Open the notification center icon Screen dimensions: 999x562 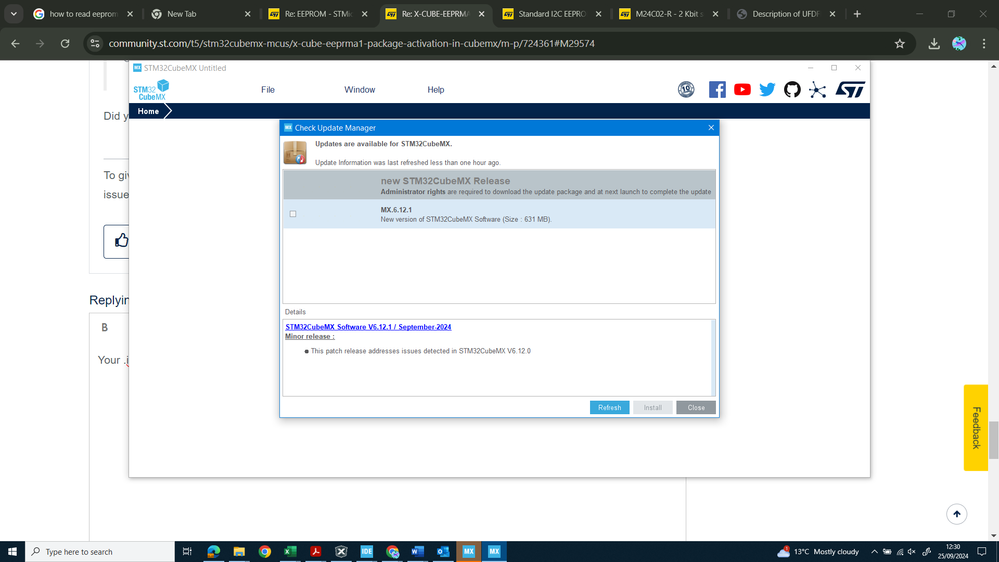982,552
